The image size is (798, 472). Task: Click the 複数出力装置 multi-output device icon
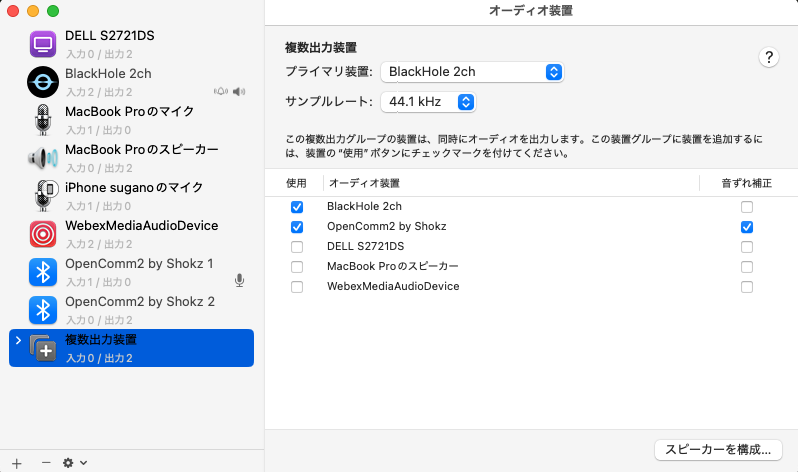[43, 348]
